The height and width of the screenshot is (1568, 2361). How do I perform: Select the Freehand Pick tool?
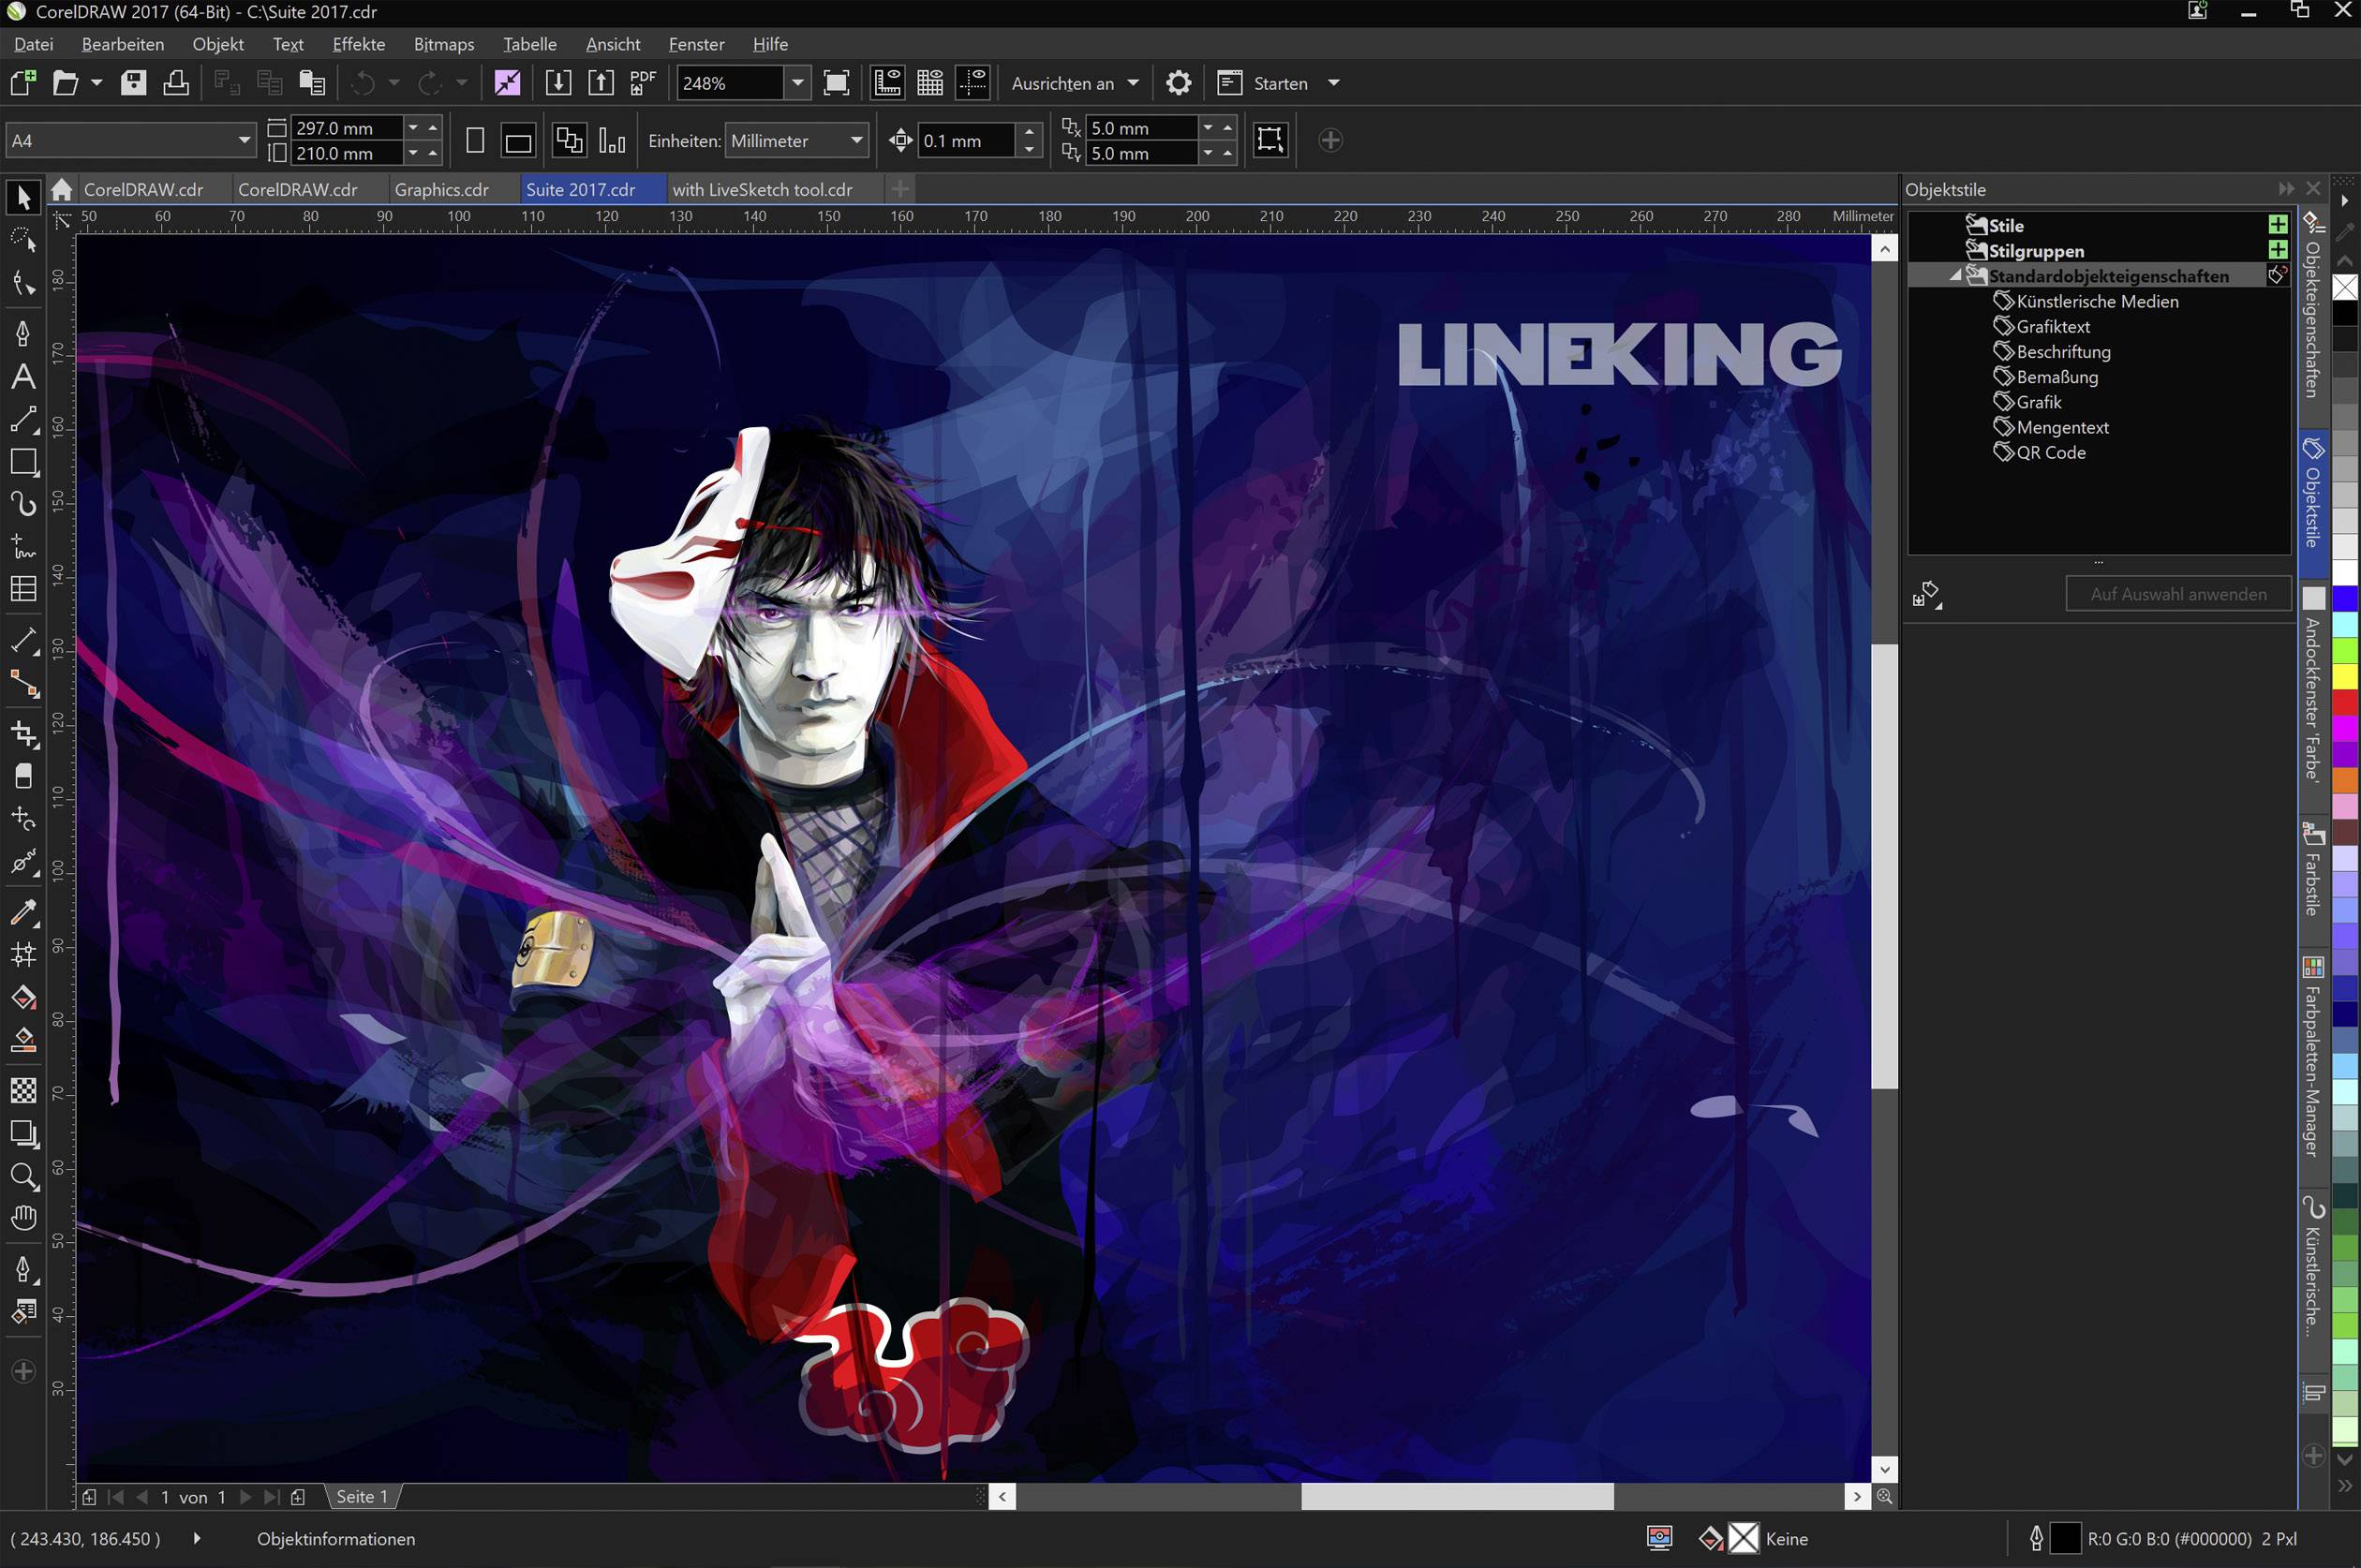point(23,240)
